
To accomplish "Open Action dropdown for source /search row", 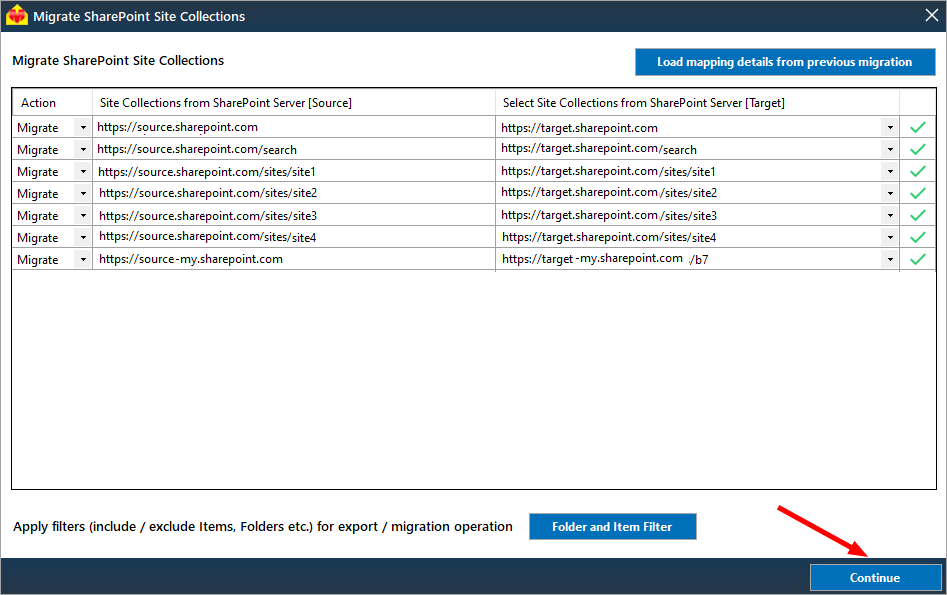I will 83,149.
